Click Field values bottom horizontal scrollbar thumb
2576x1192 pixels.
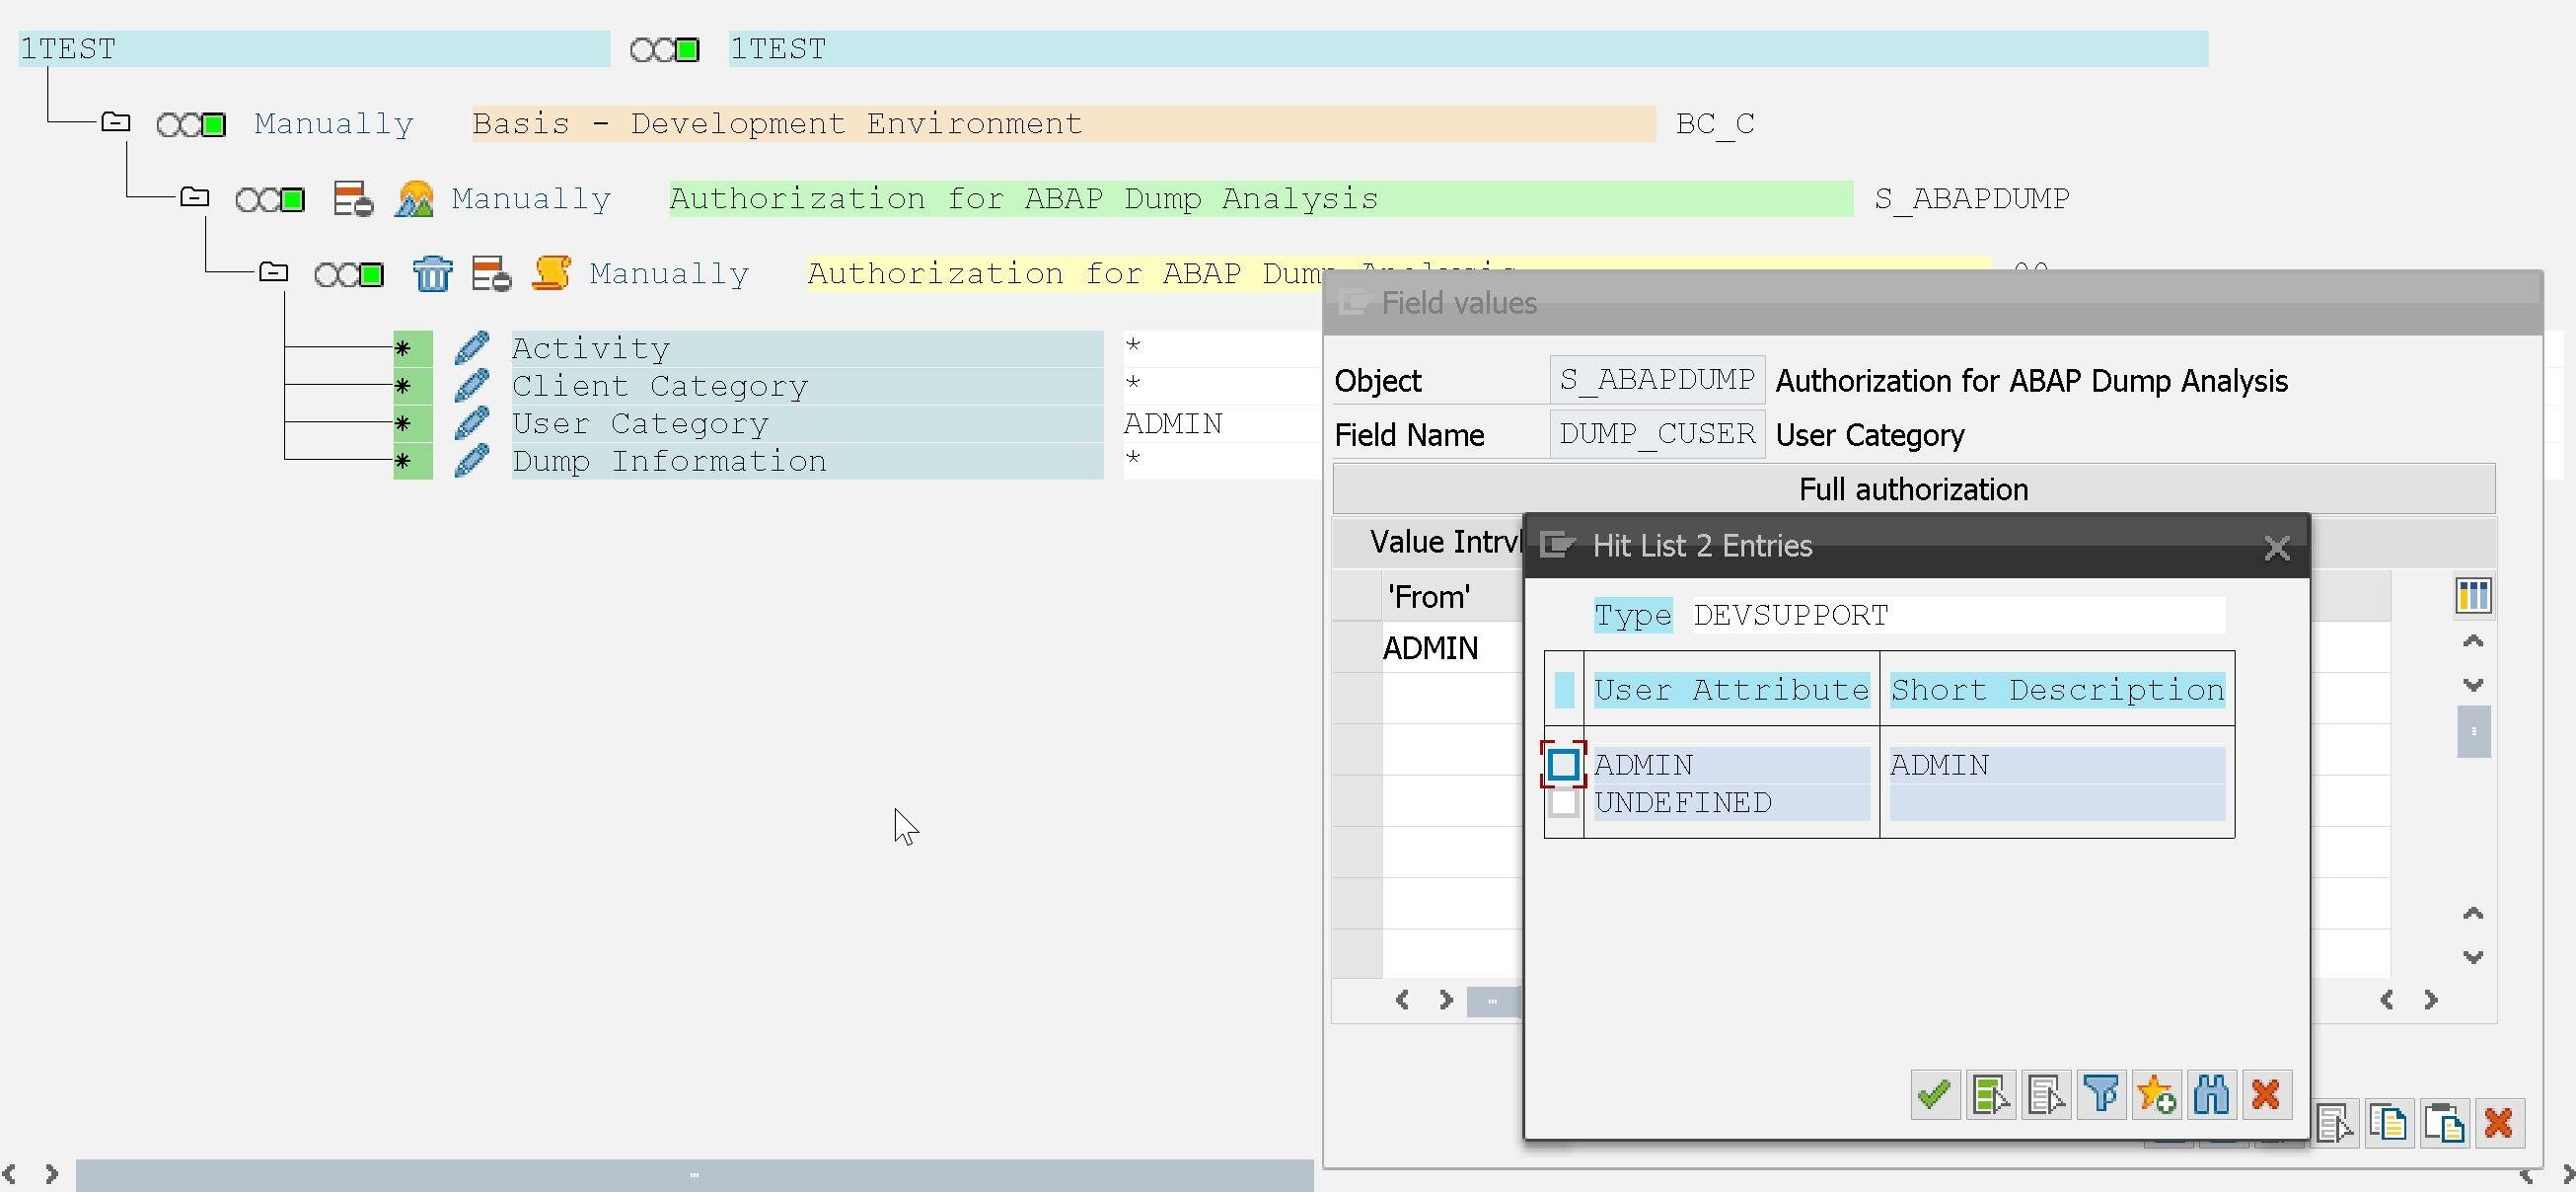pyautogui.click(x=1492, y=1001)
